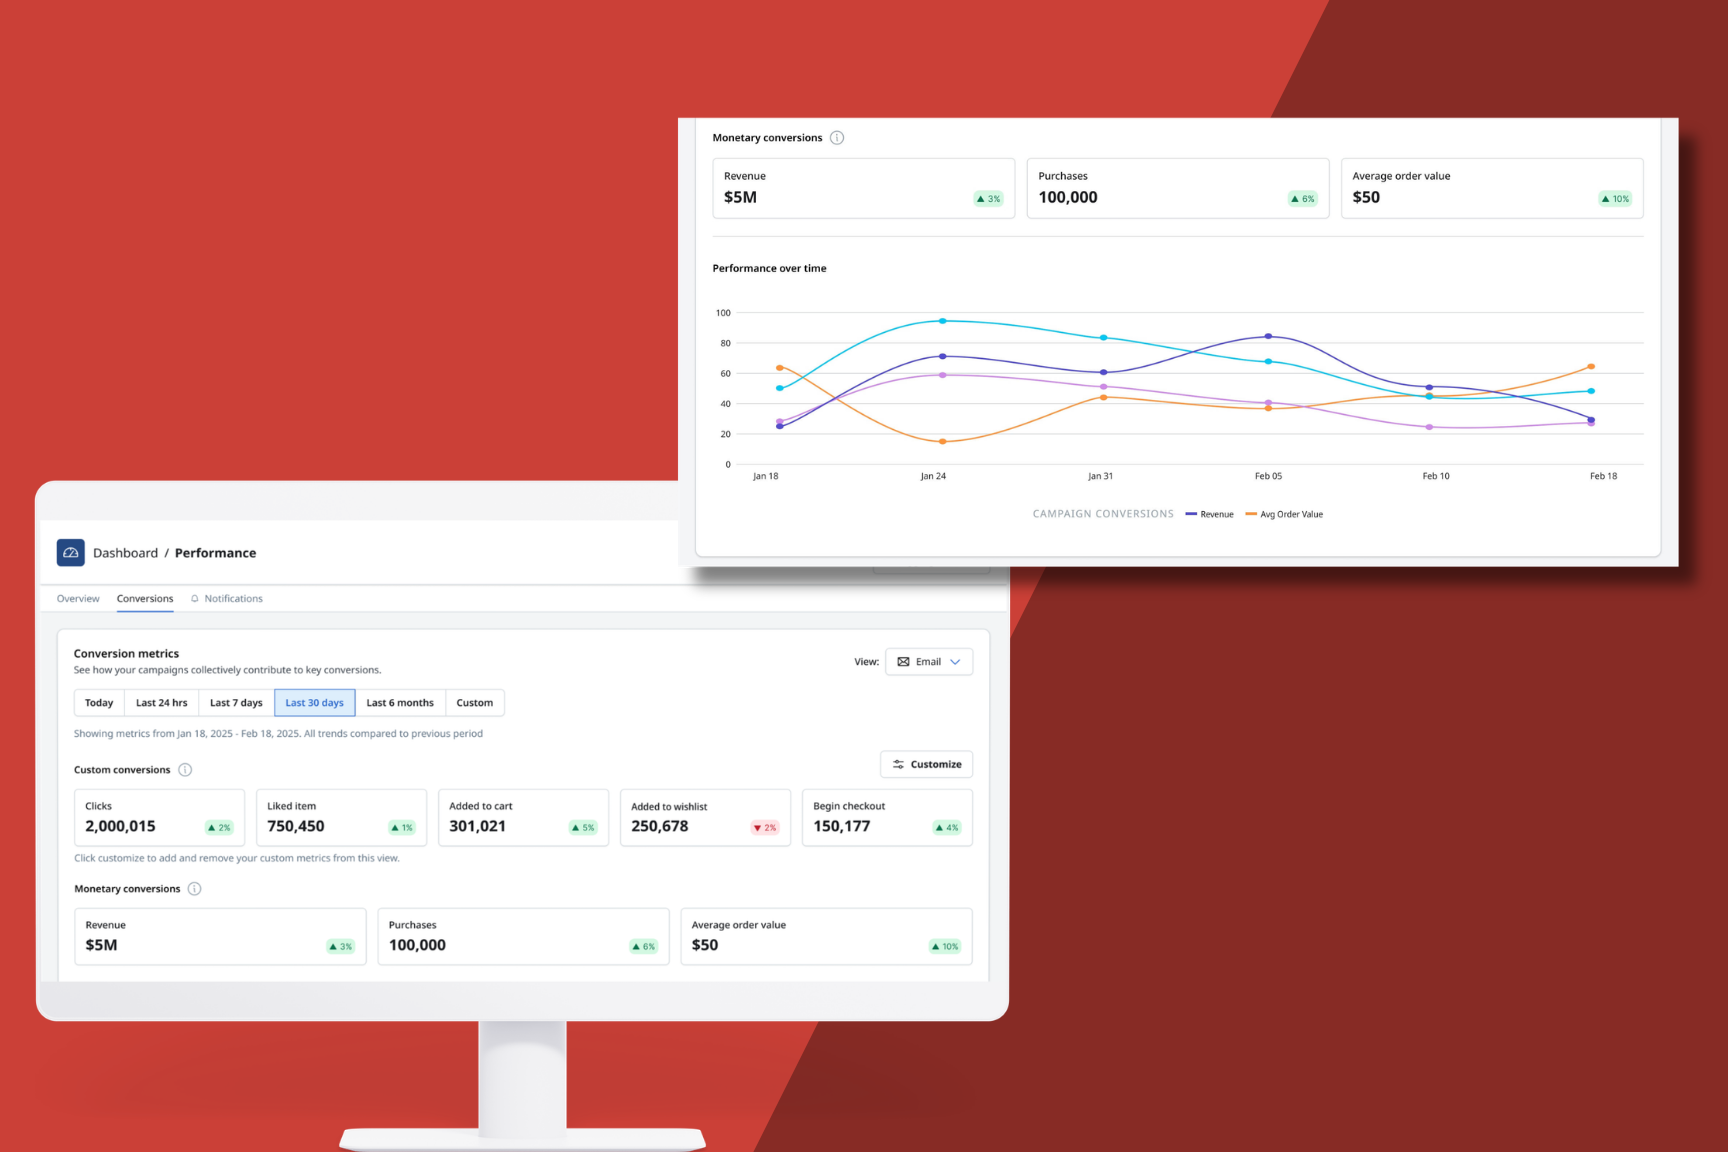The width and height of the screenshot is (1728, 1152).
Task: Toggle the Revenue legend color swatch
Action: click(1191, 514)
